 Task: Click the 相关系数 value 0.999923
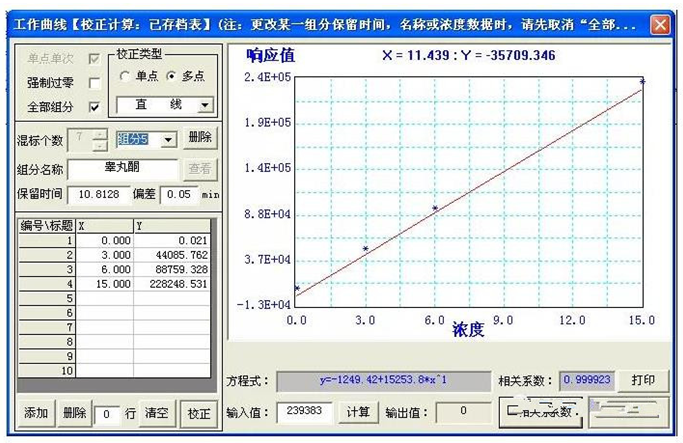587,380
